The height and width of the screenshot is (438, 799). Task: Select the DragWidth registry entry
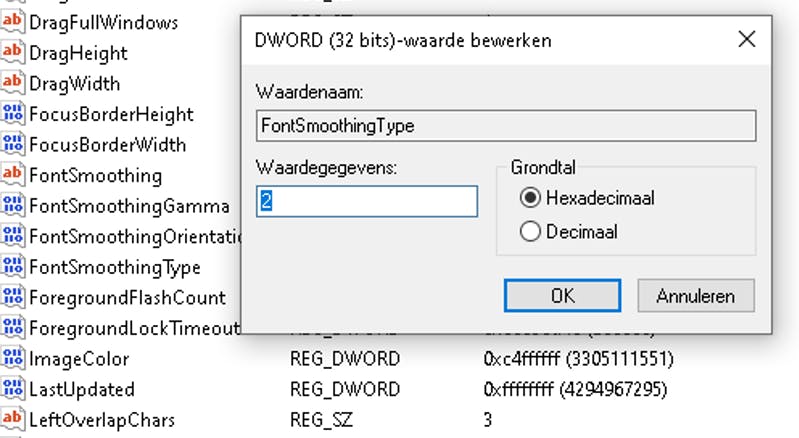tap(74, 83)
